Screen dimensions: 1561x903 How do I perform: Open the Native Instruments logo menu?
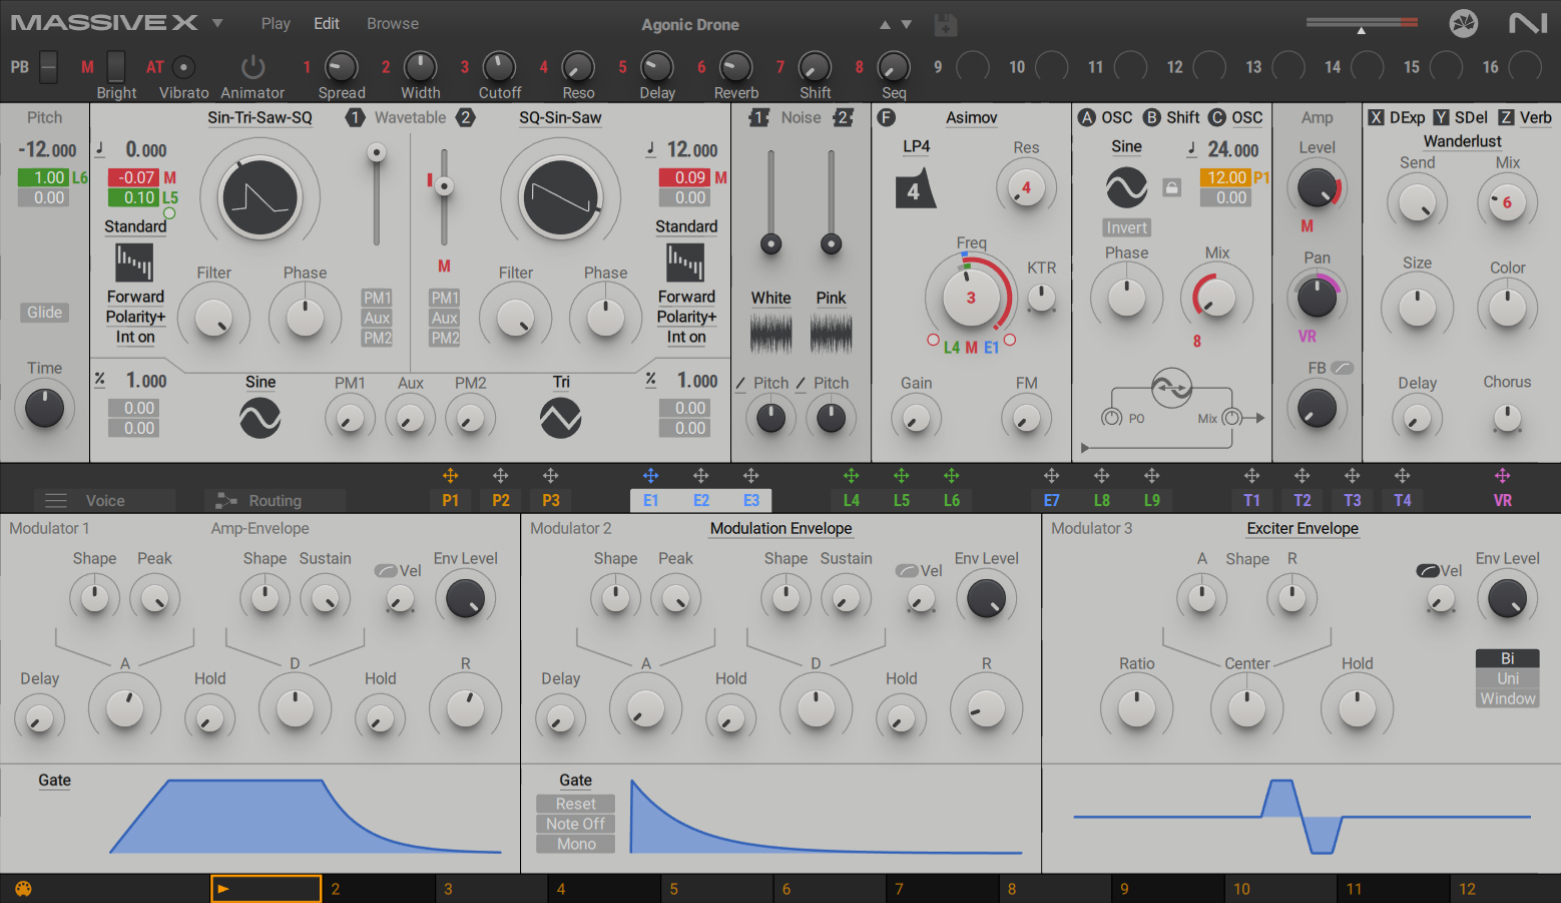tap(1527, 23)
